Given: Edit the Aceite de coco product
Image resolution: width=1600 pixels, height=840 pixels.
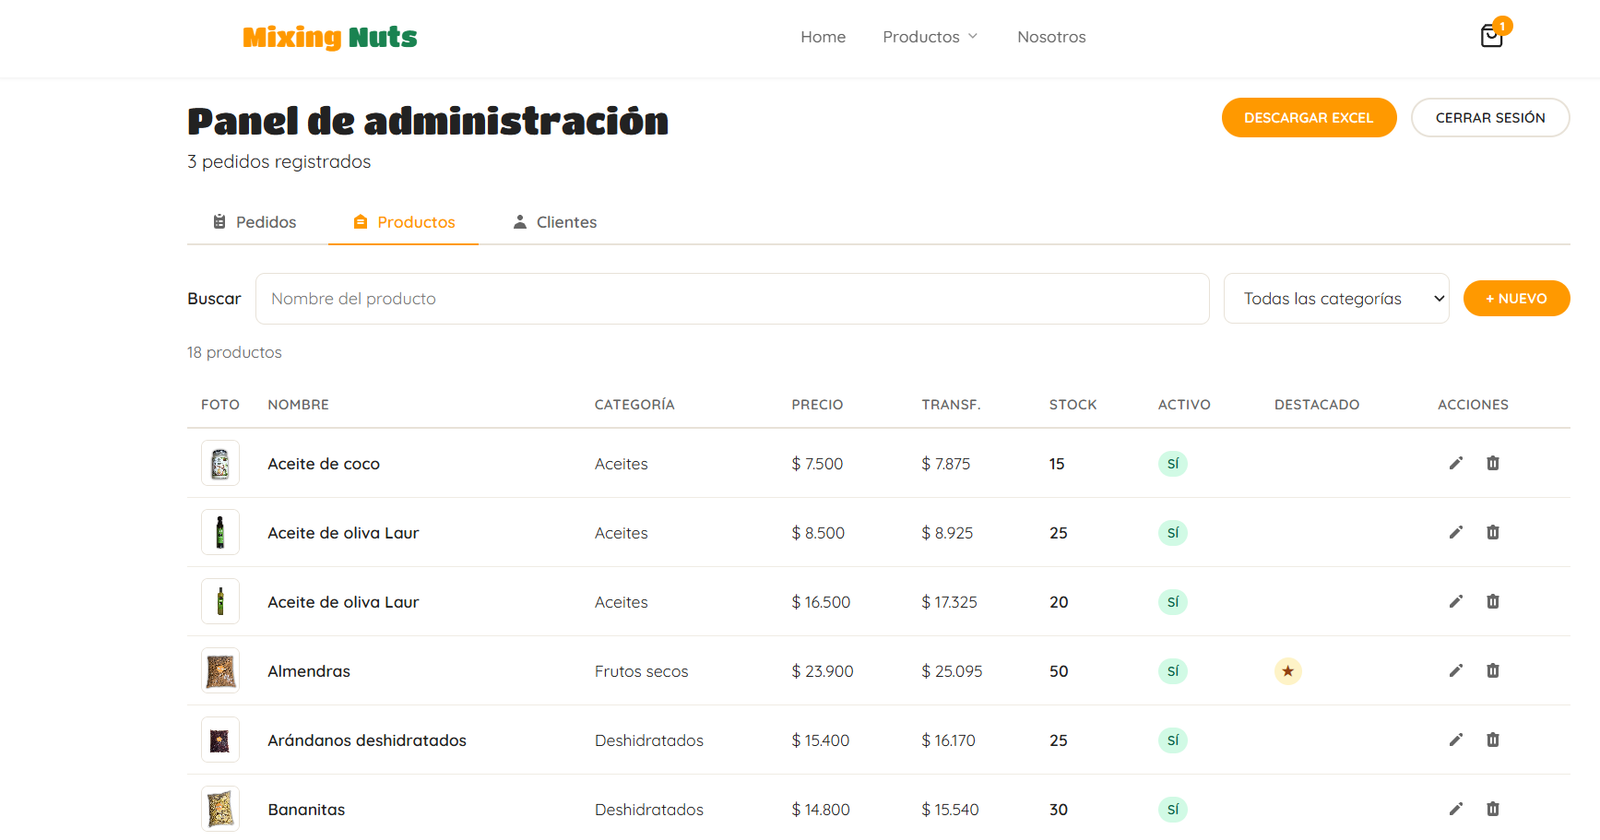Looking at the screenshot, I should (x=1456, y=463).
